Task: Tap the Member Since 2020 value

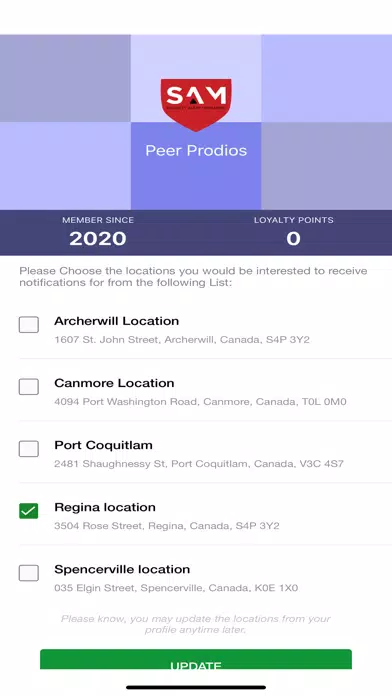Action: click(x=98, y=239)
